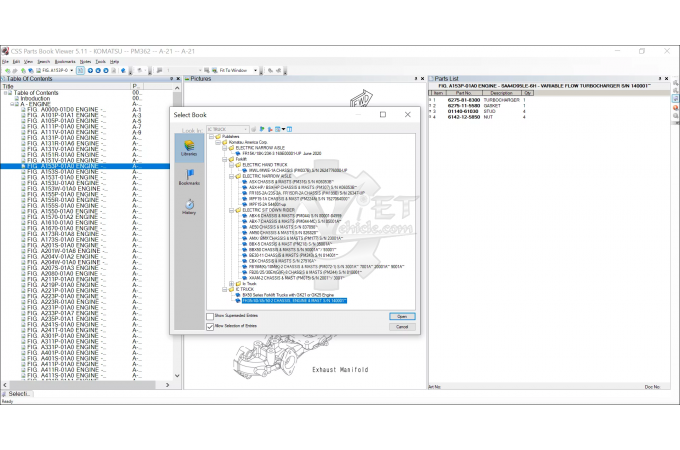Click the blue columns icon in dialog toolbar

(290, 129)
